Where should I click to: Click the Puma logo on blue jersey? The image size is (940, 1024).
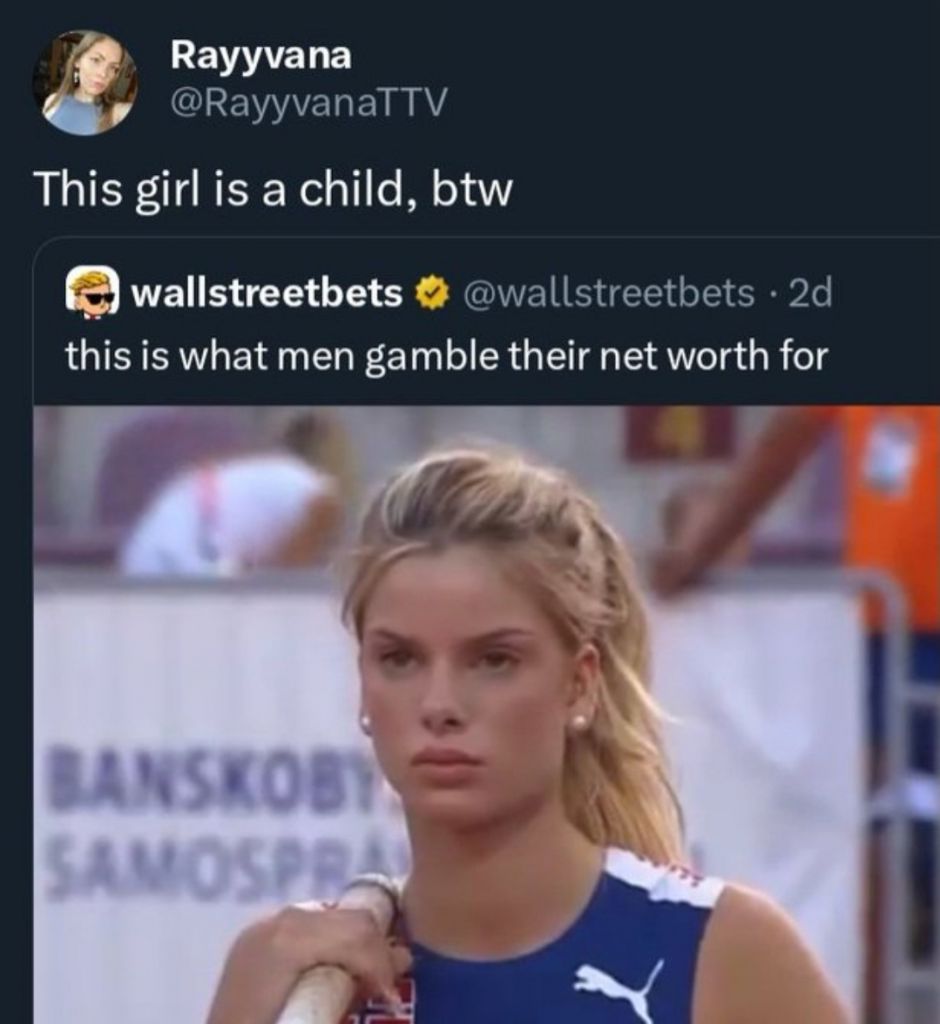[x=620, y=991]
